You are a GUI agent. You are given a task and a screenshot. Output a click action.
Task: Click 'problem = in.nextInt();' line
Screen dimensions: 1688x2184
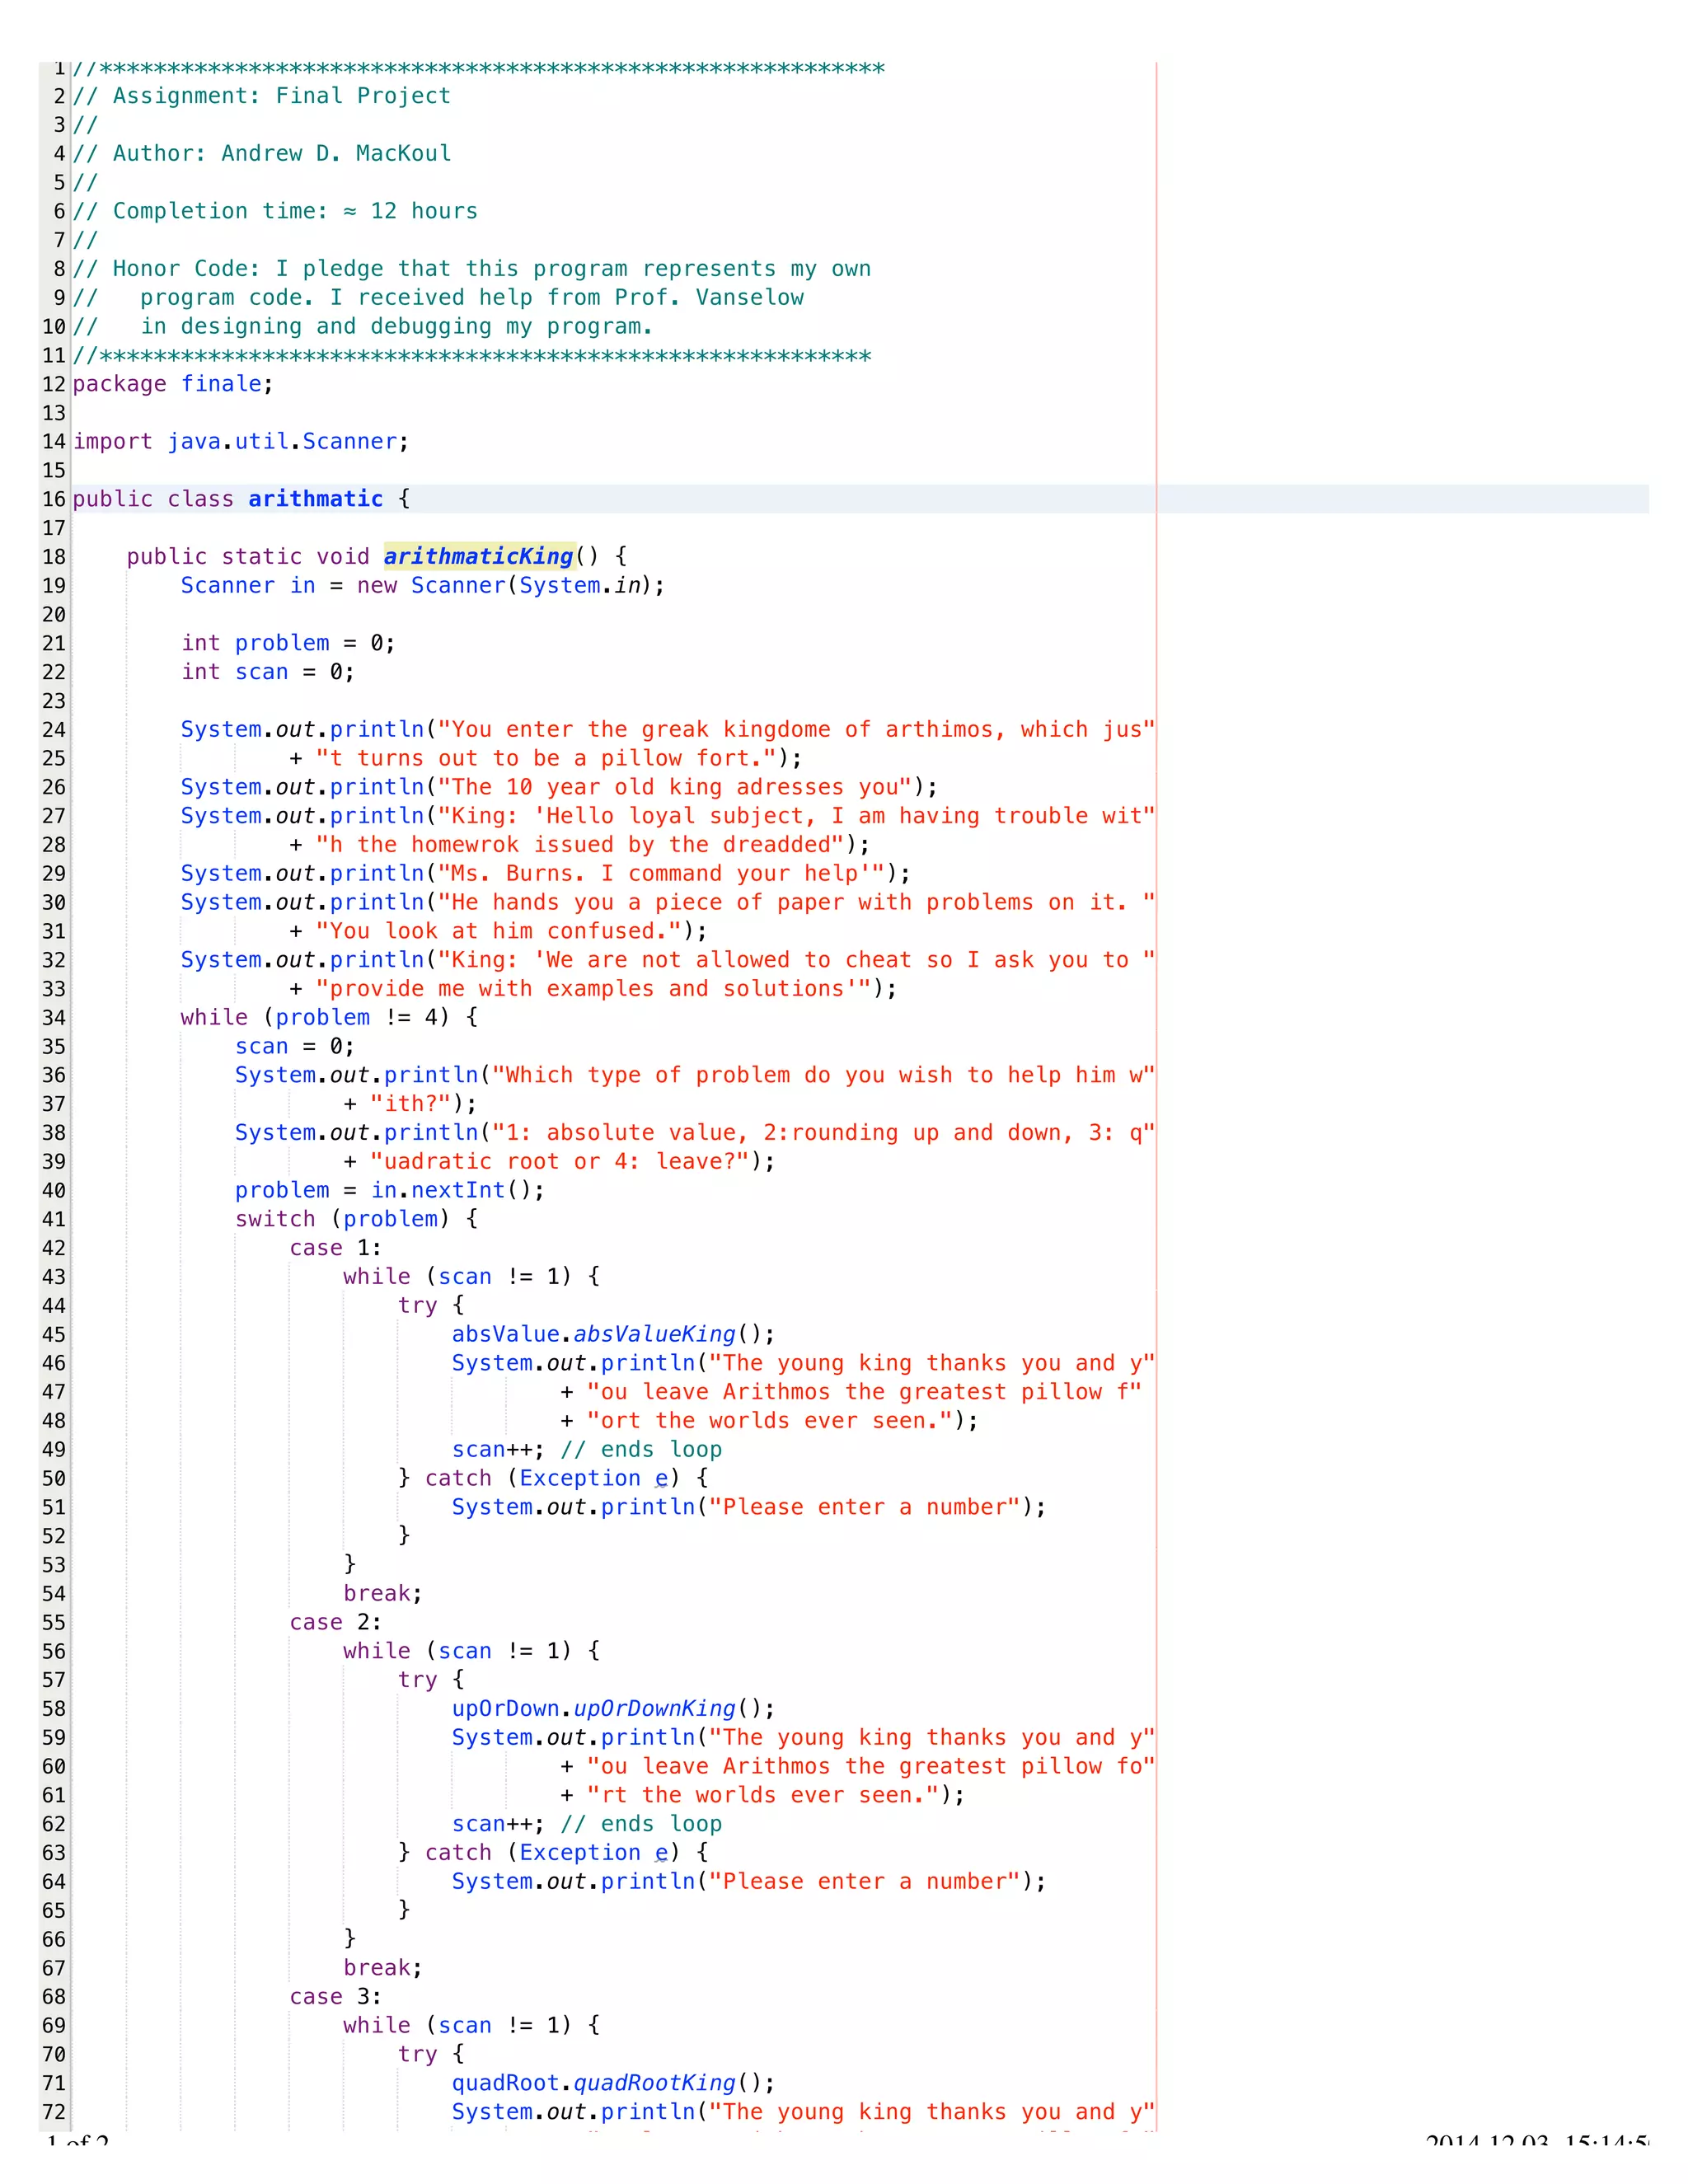[390, 1191]
